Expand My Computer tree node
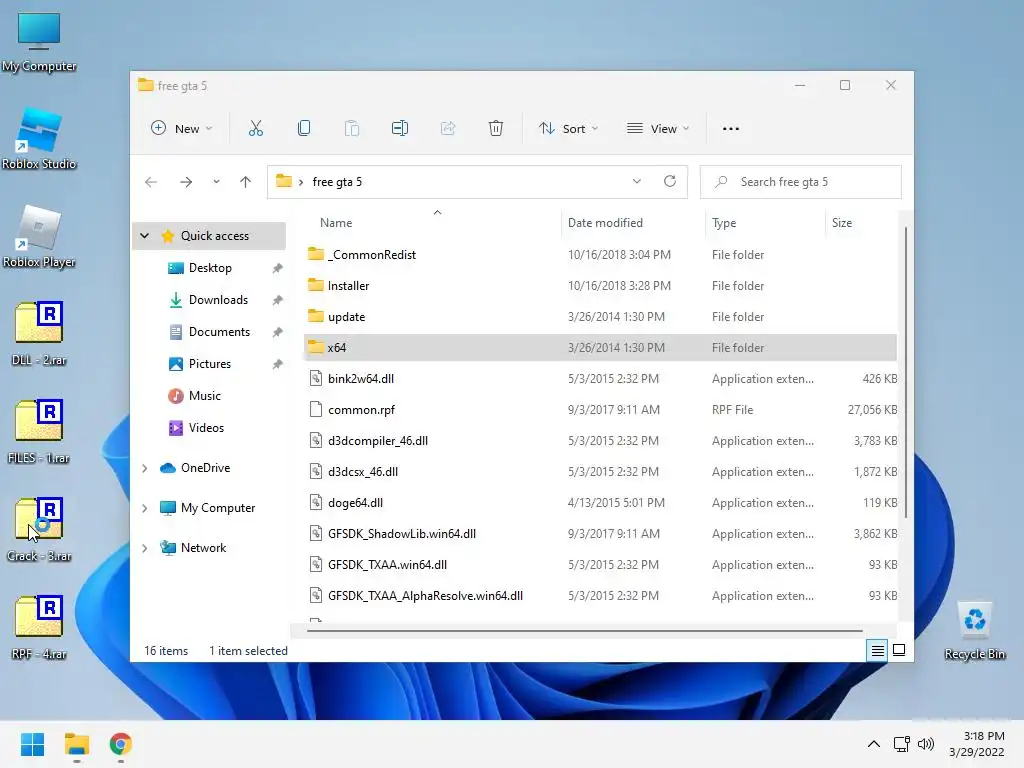 pos(145,508)
